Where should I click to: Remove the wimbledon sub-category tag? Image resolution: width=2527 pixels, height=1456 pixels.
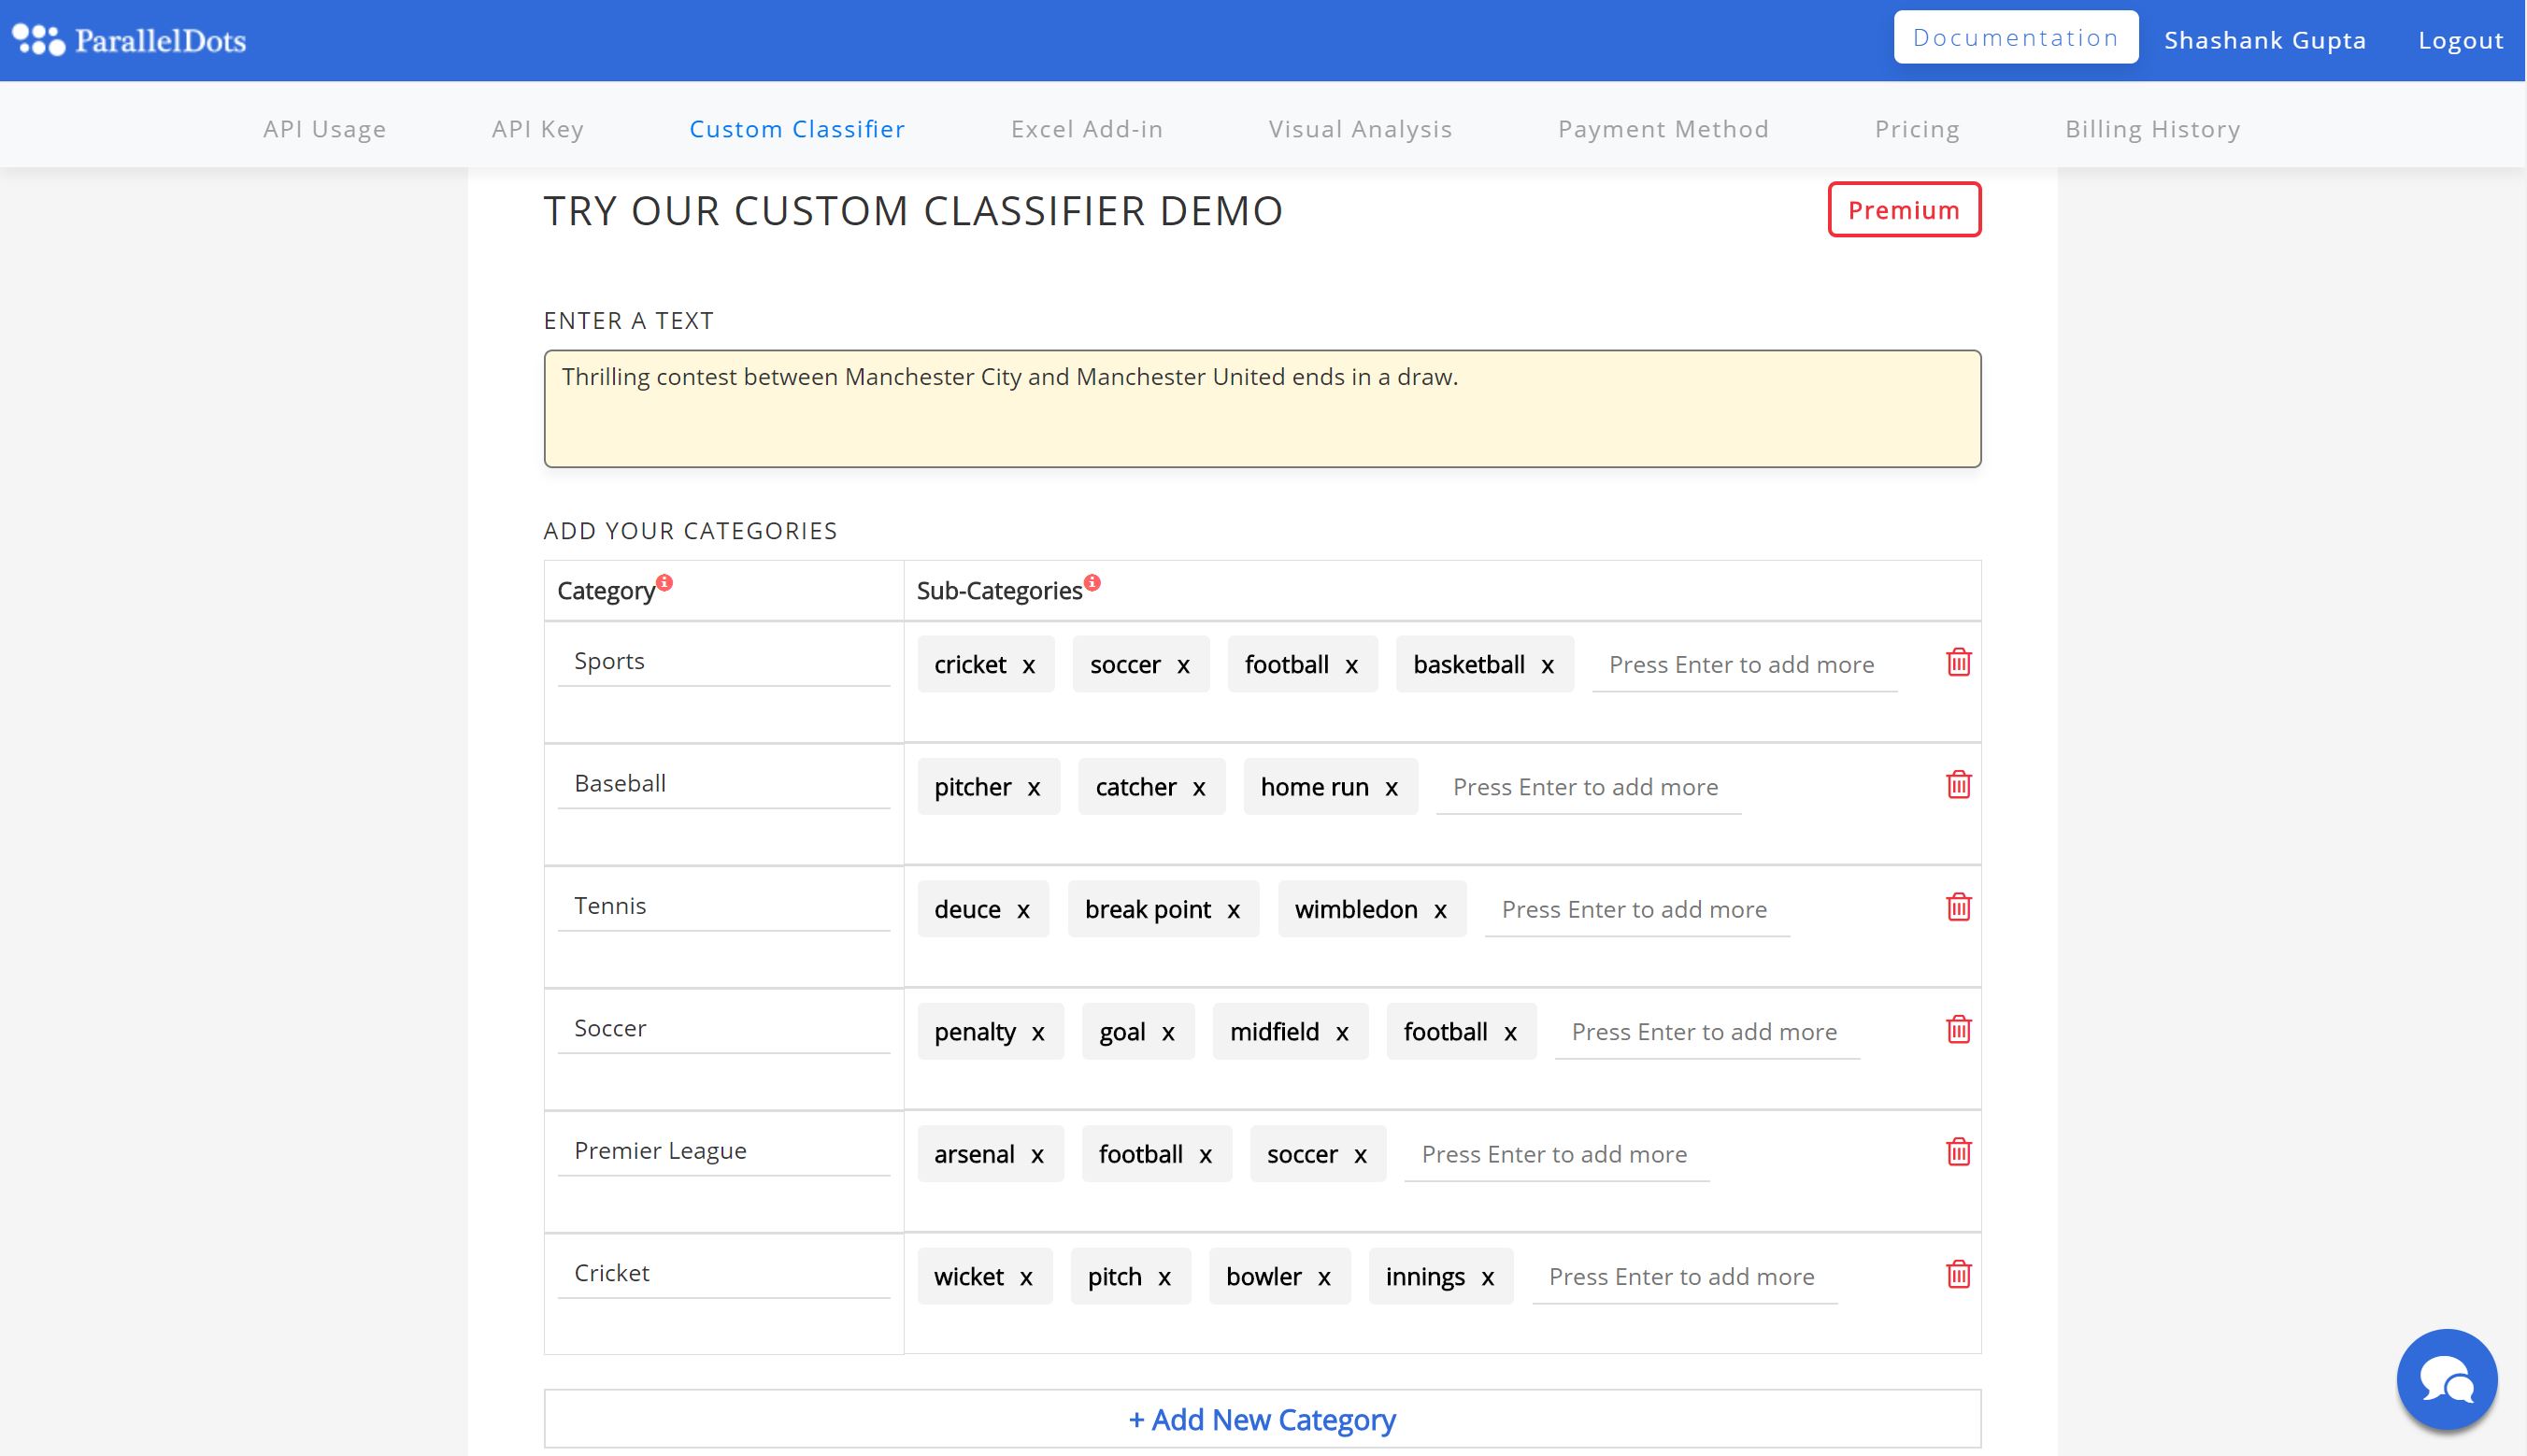point(1440,910)
